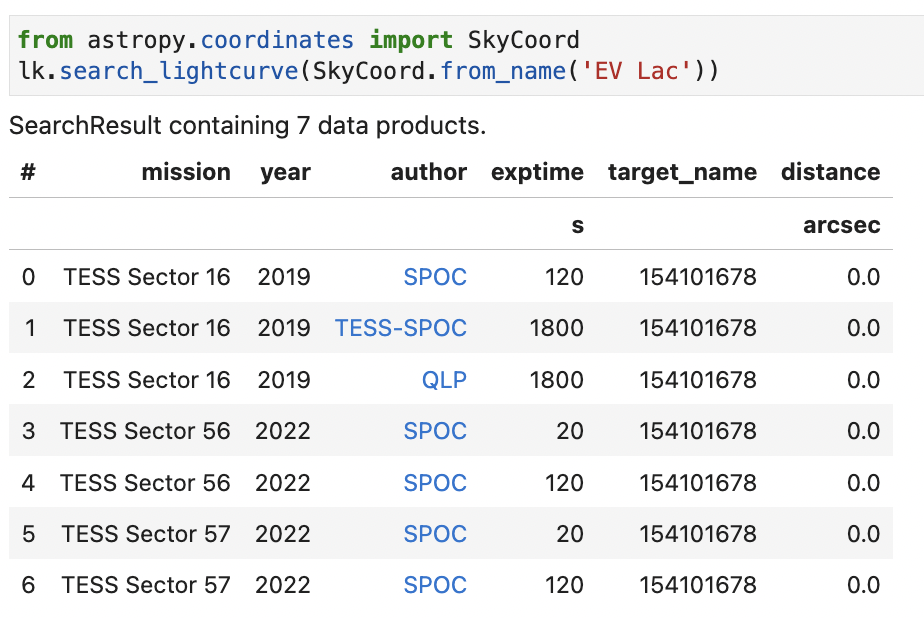The width and height of the screenshot is (924, 618).
Task: Open the SPOC link for Sector 56 120s product
Action: click(435, 482)
